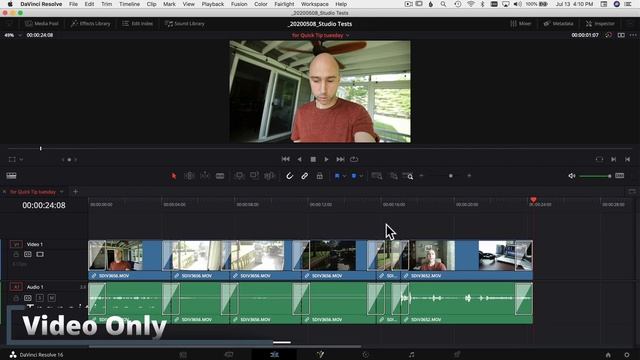
Task: Toggle the Position Lock padlock
Action: [x=320, y=176]
